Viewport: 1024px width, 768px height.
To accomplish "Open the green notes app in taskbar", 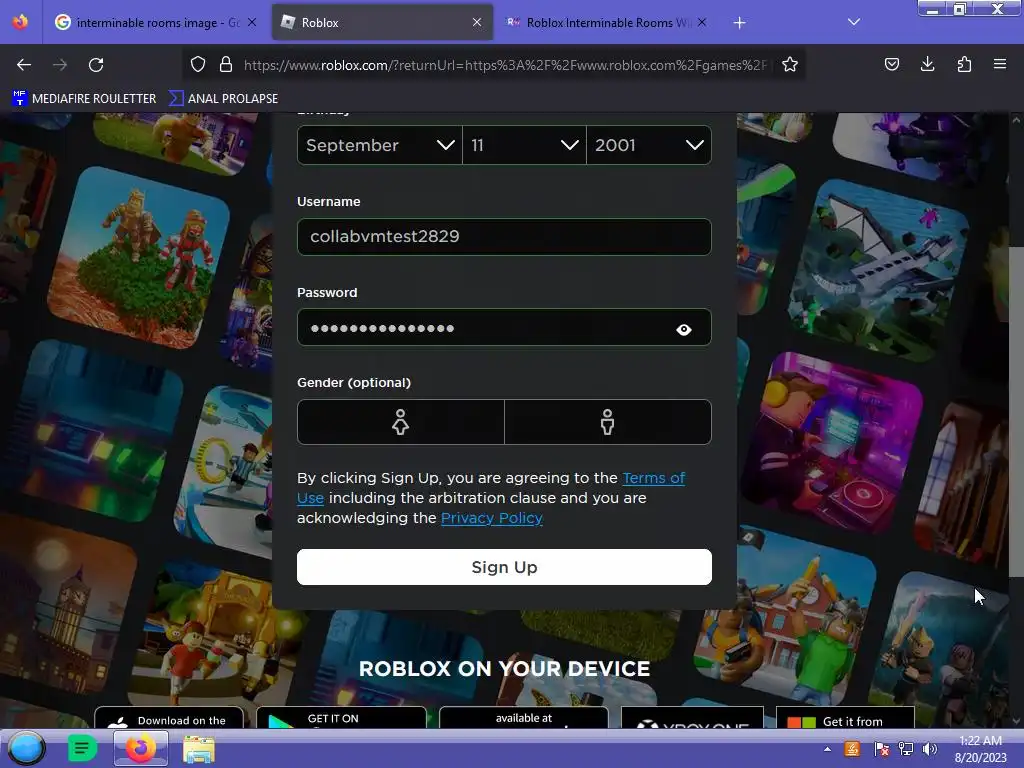I will [x=82, y=748].
